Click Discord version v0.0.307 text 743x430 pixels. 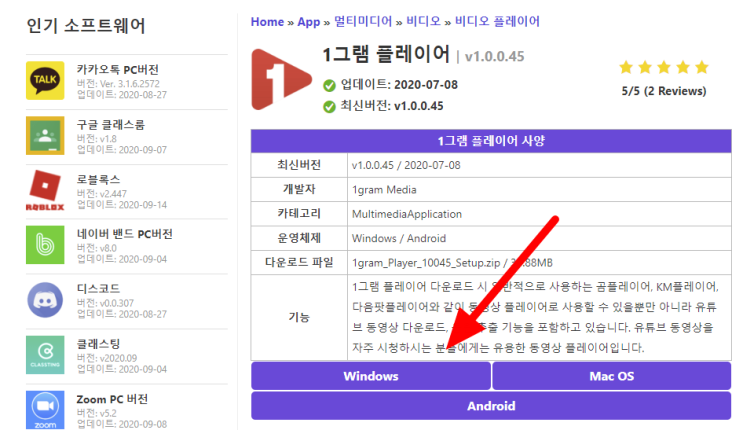tap(105, 303)
